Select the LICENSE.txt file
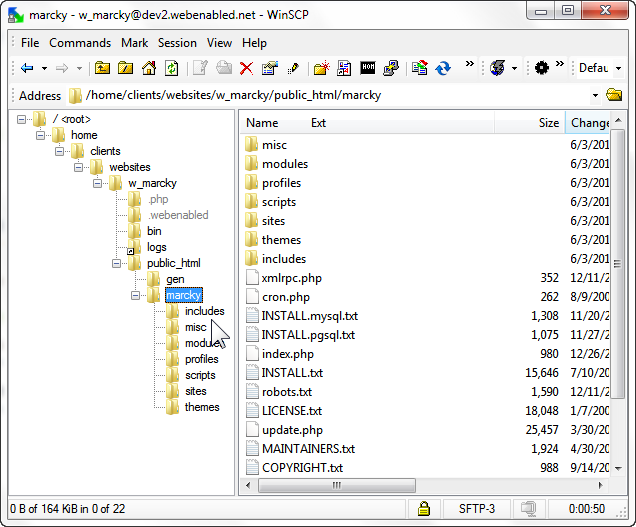Image resolution: width=636 pixels, height=527 pixels. pyautogui.click(x=292, y=411)
